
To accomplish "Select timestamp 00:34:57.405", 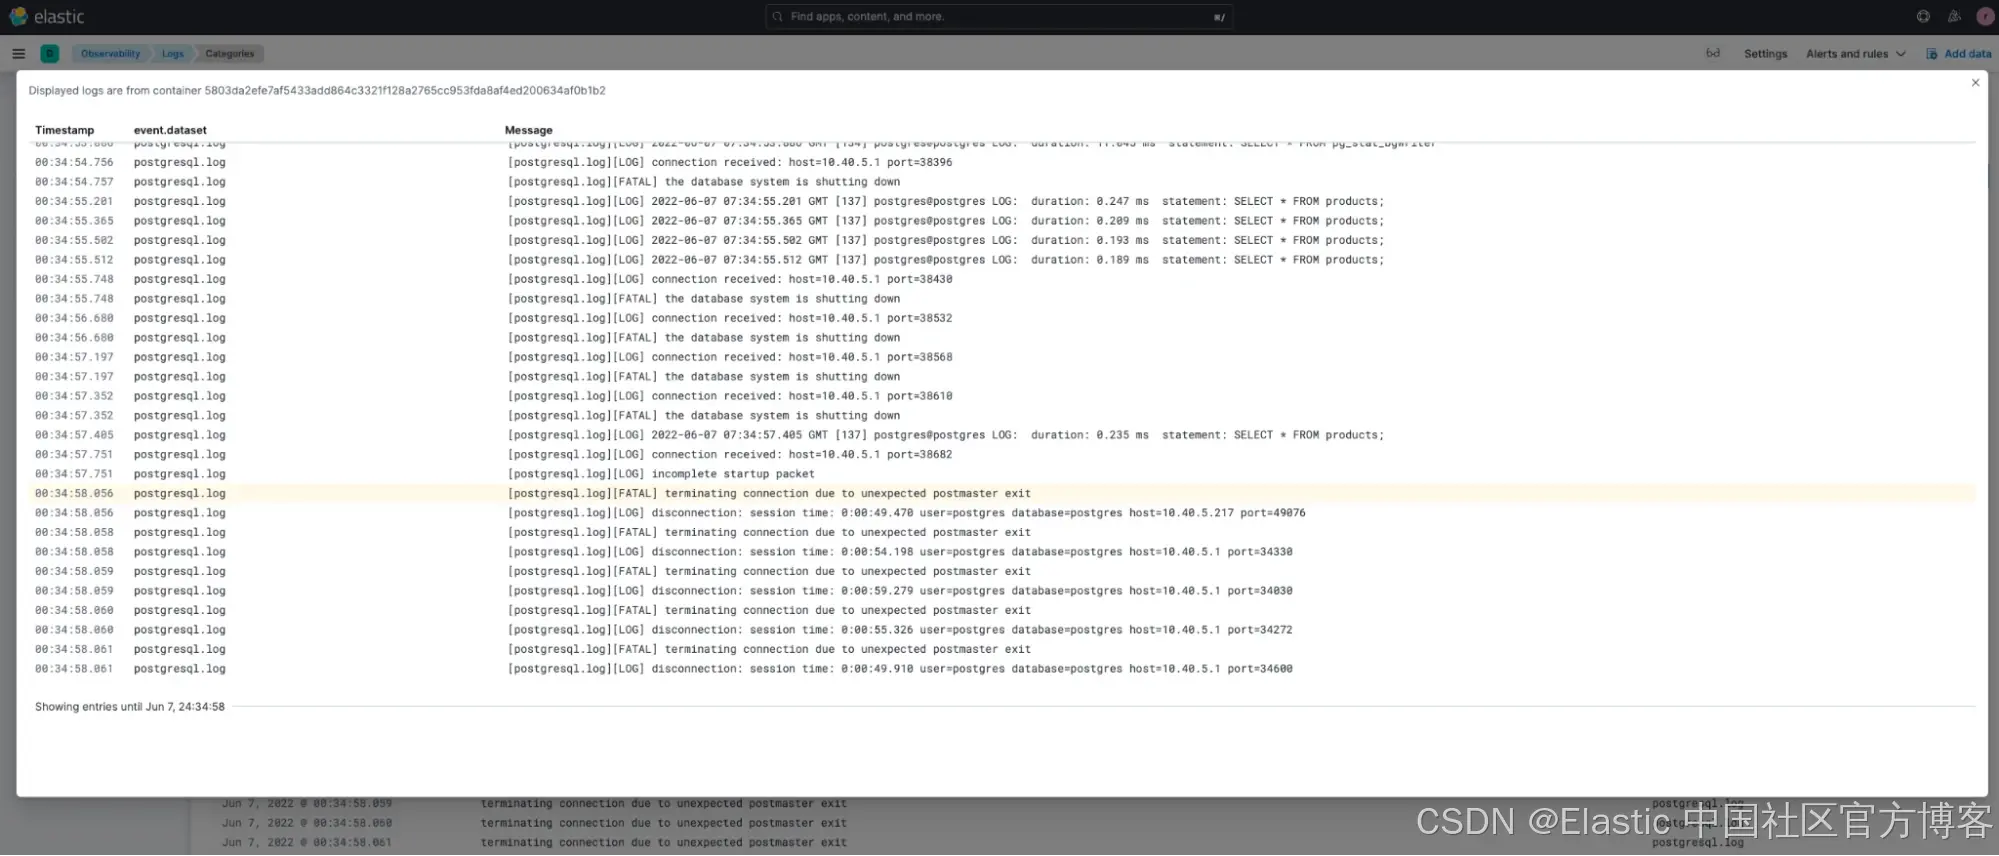I will tap(74, 435).
